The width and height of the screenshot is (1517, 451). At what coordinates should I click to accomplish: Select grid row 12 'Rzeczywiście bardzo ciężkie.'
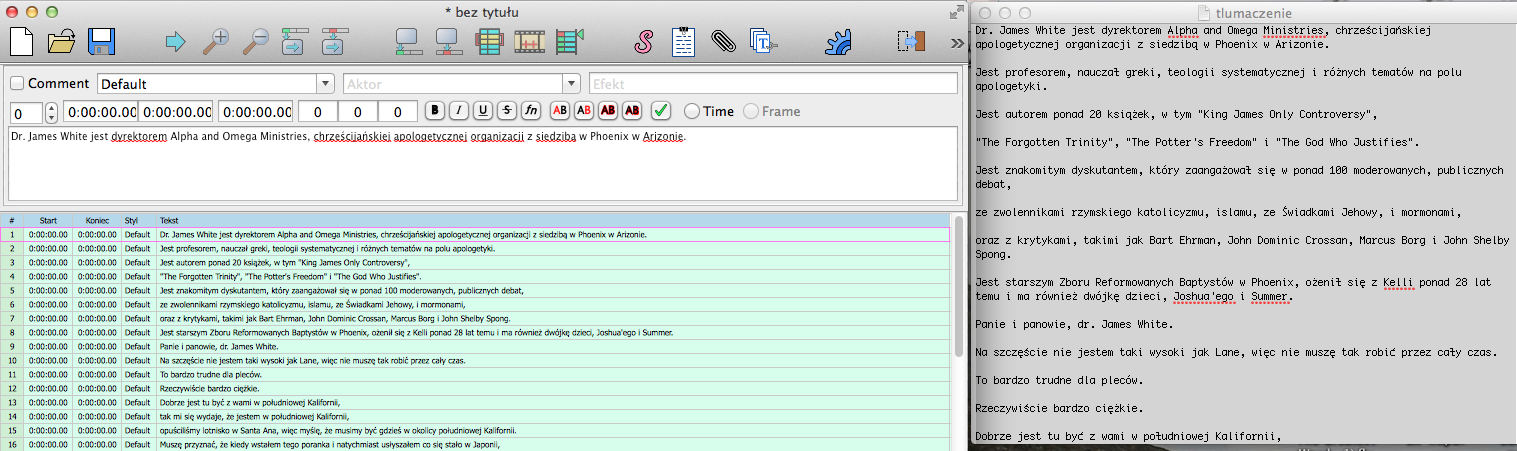[474, 388]
